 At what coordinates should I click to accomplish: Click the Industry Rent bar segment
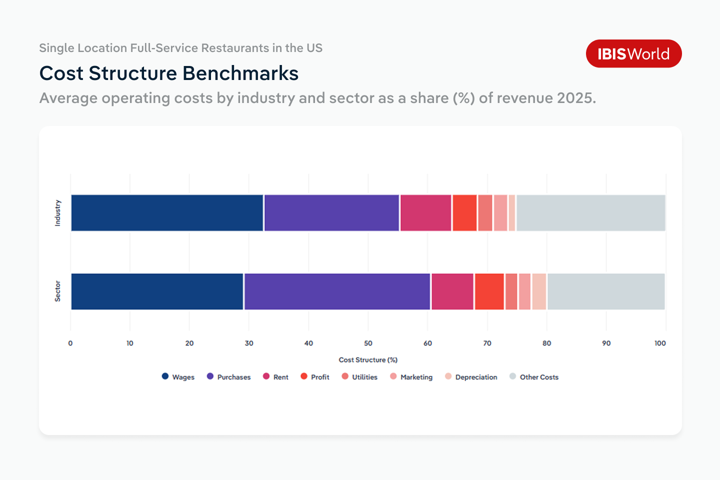pyautogui.click(x=425, y=213)
